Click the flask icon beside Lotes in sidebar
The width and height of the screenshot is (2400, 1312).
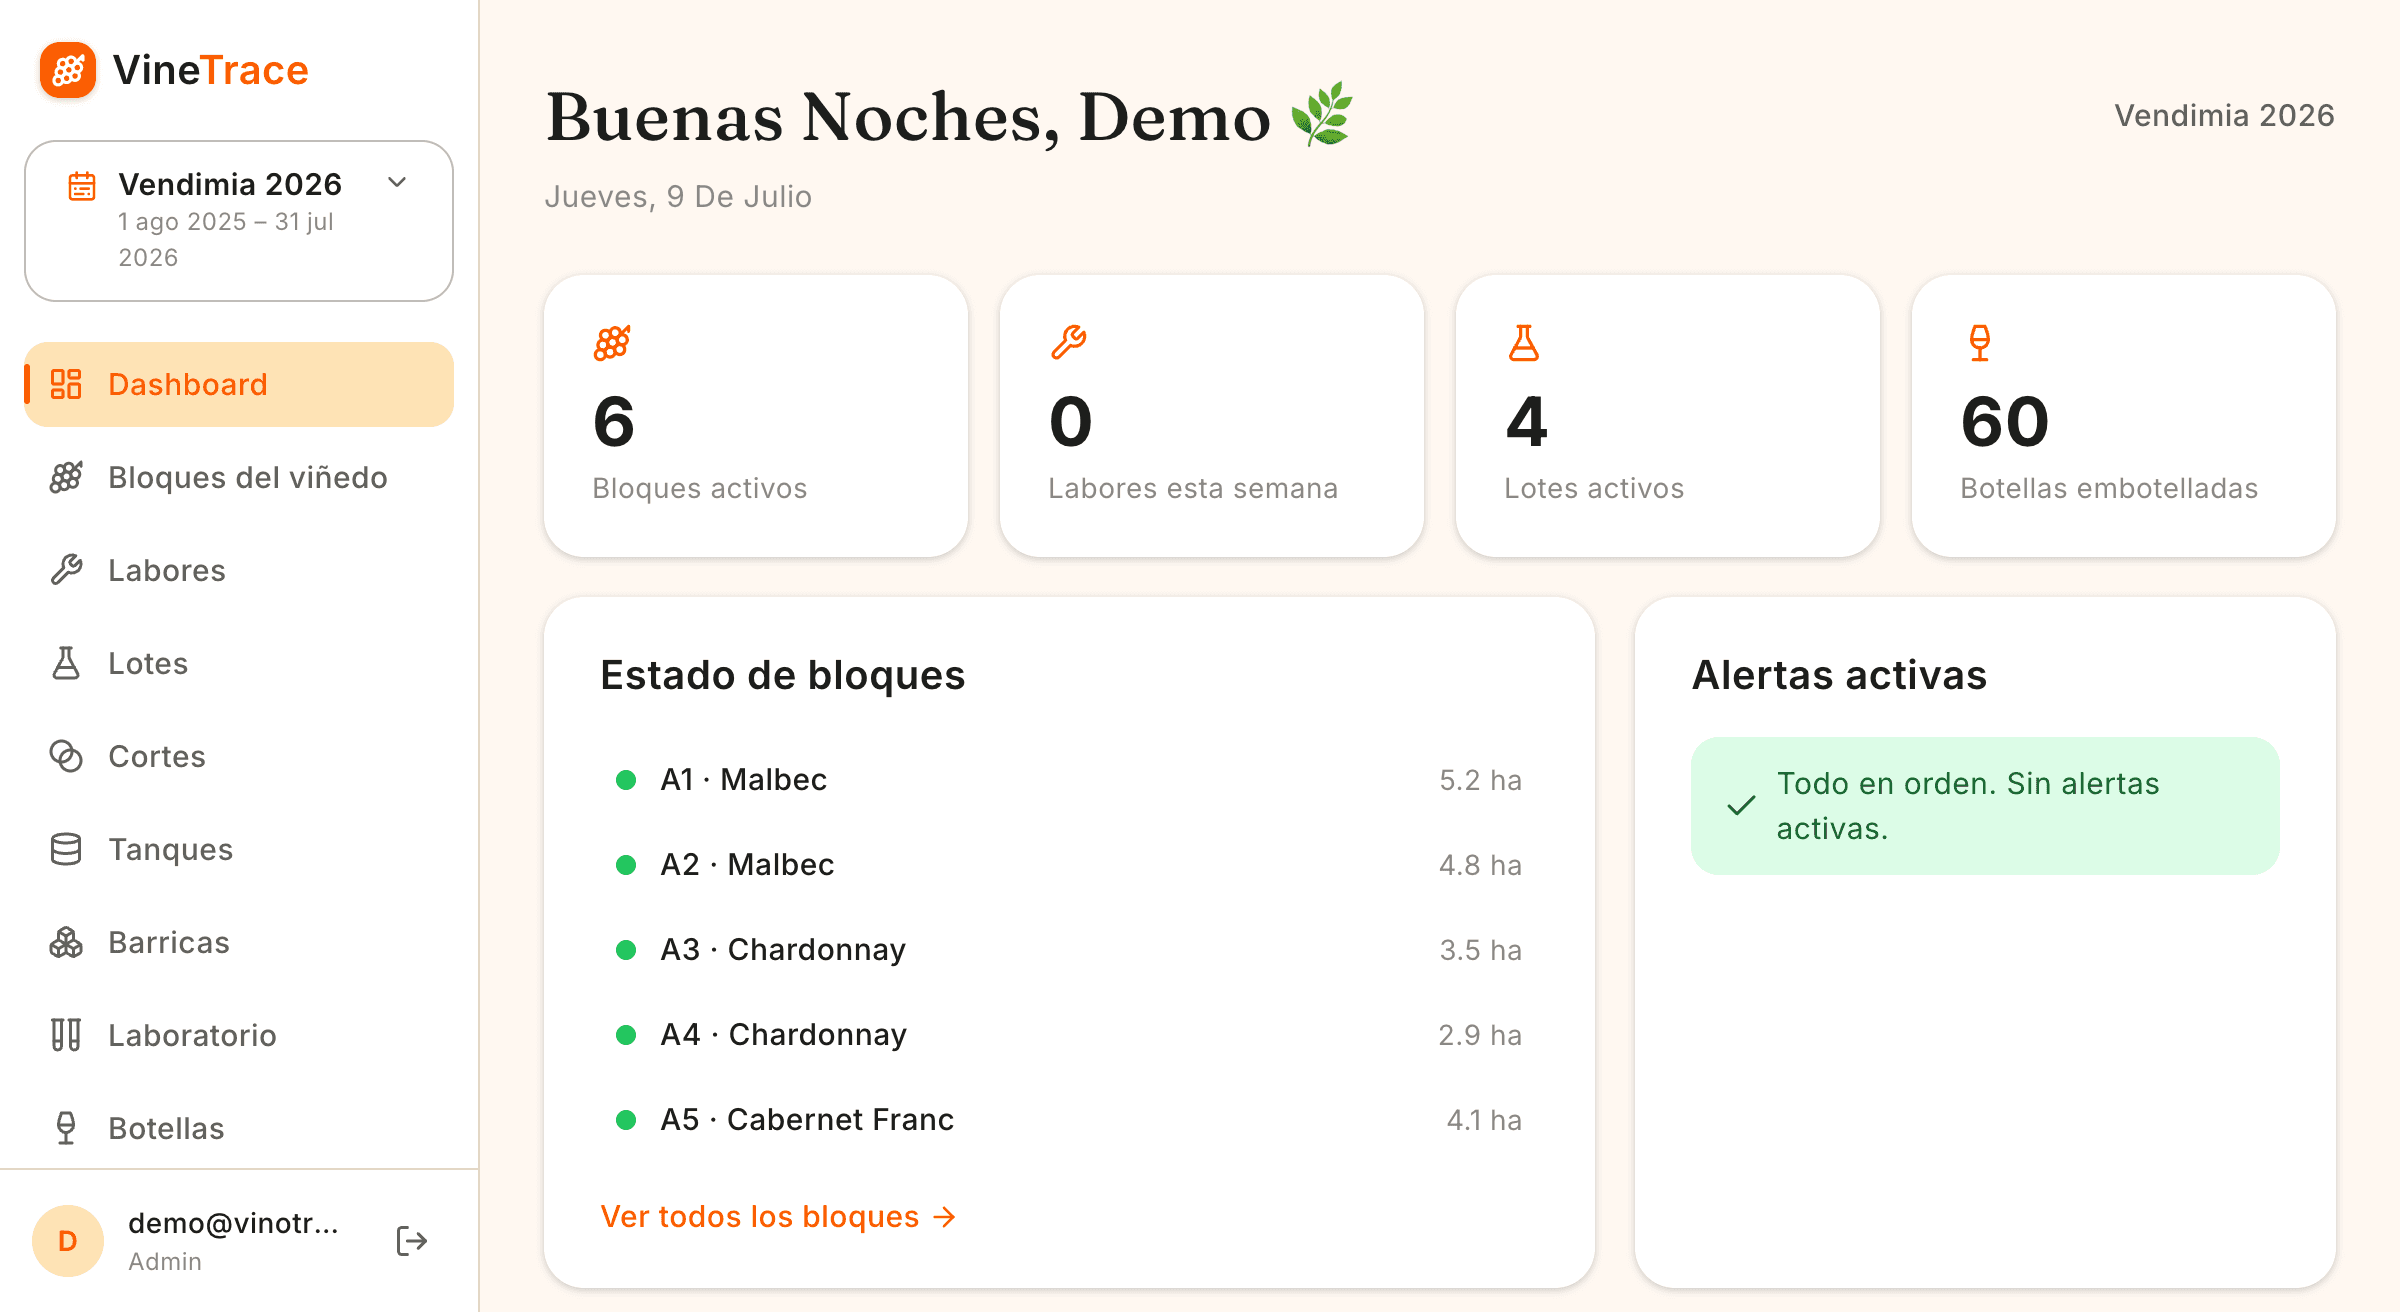[x=66, y=663]
